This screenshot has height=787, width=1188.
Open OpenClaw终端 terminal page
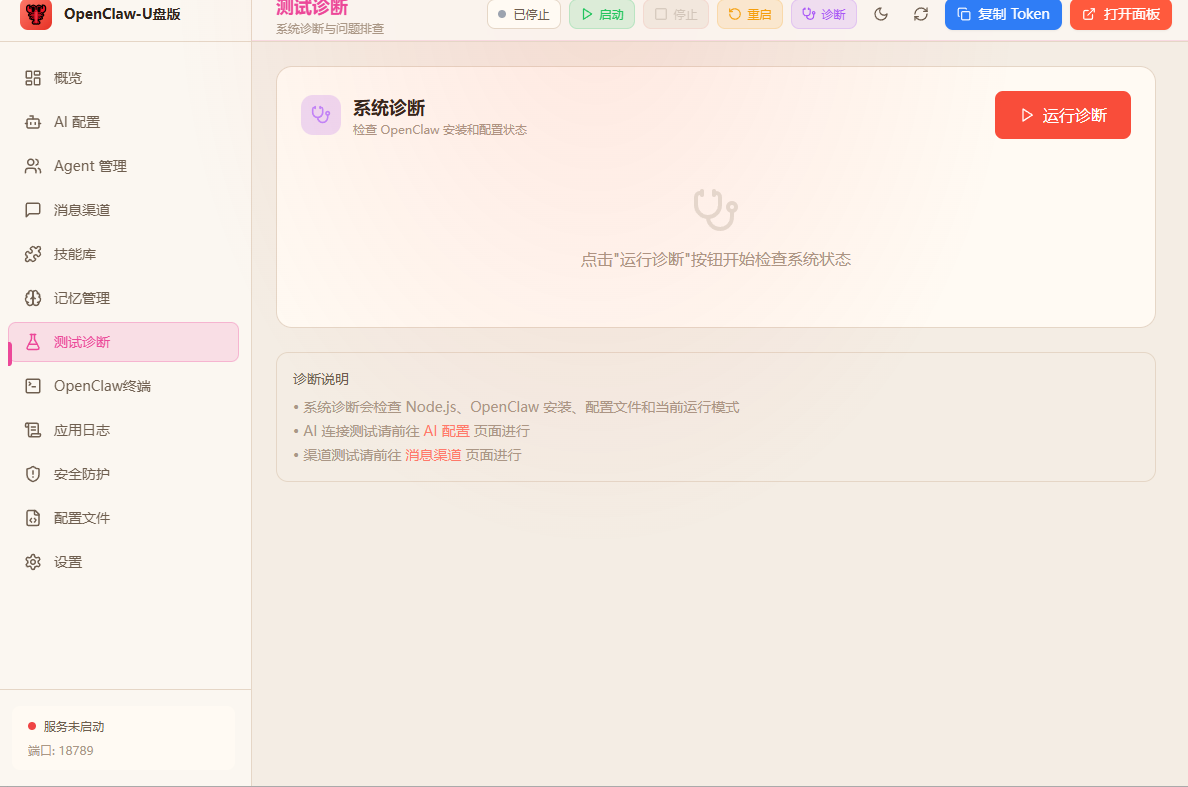tap(123, 386)
